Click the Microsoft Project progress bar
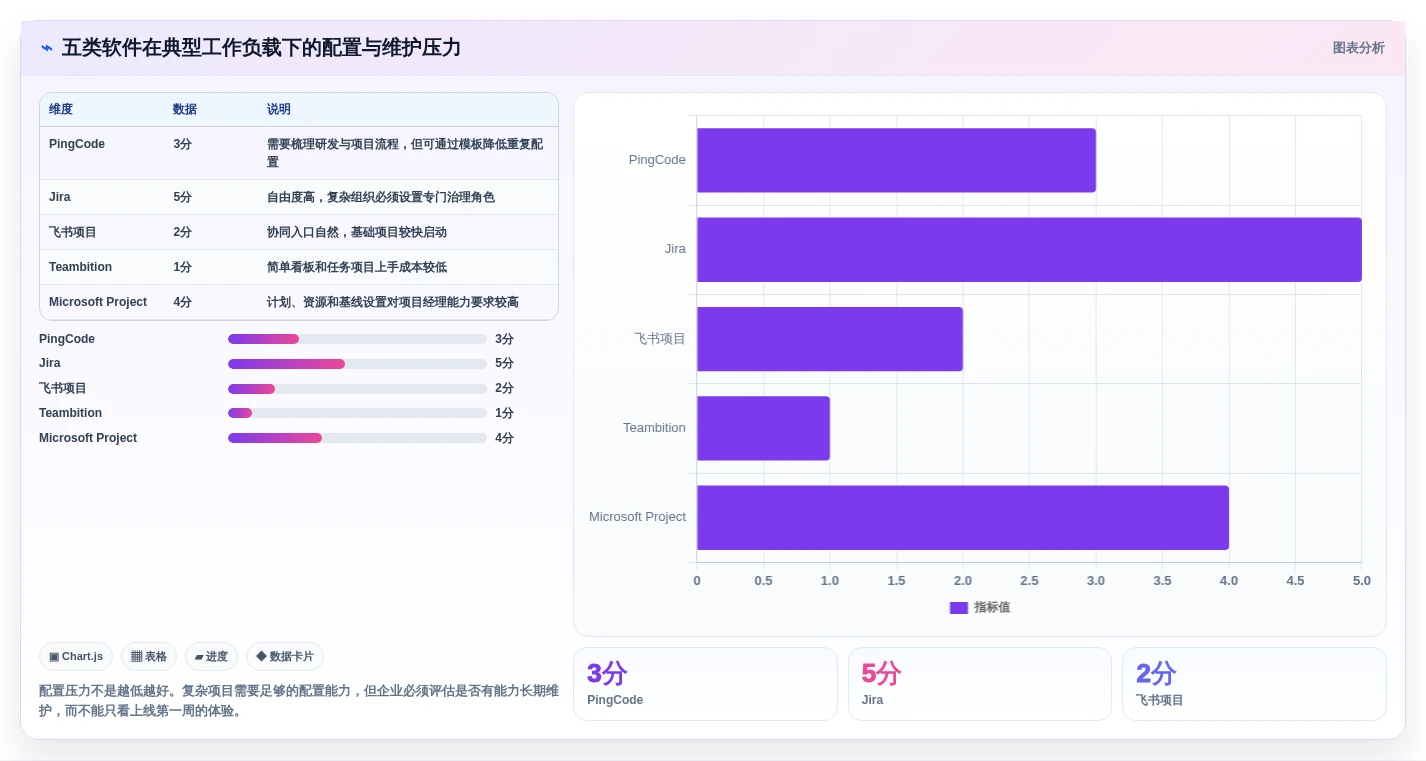The image size is (1426, 761). [357, 438]
